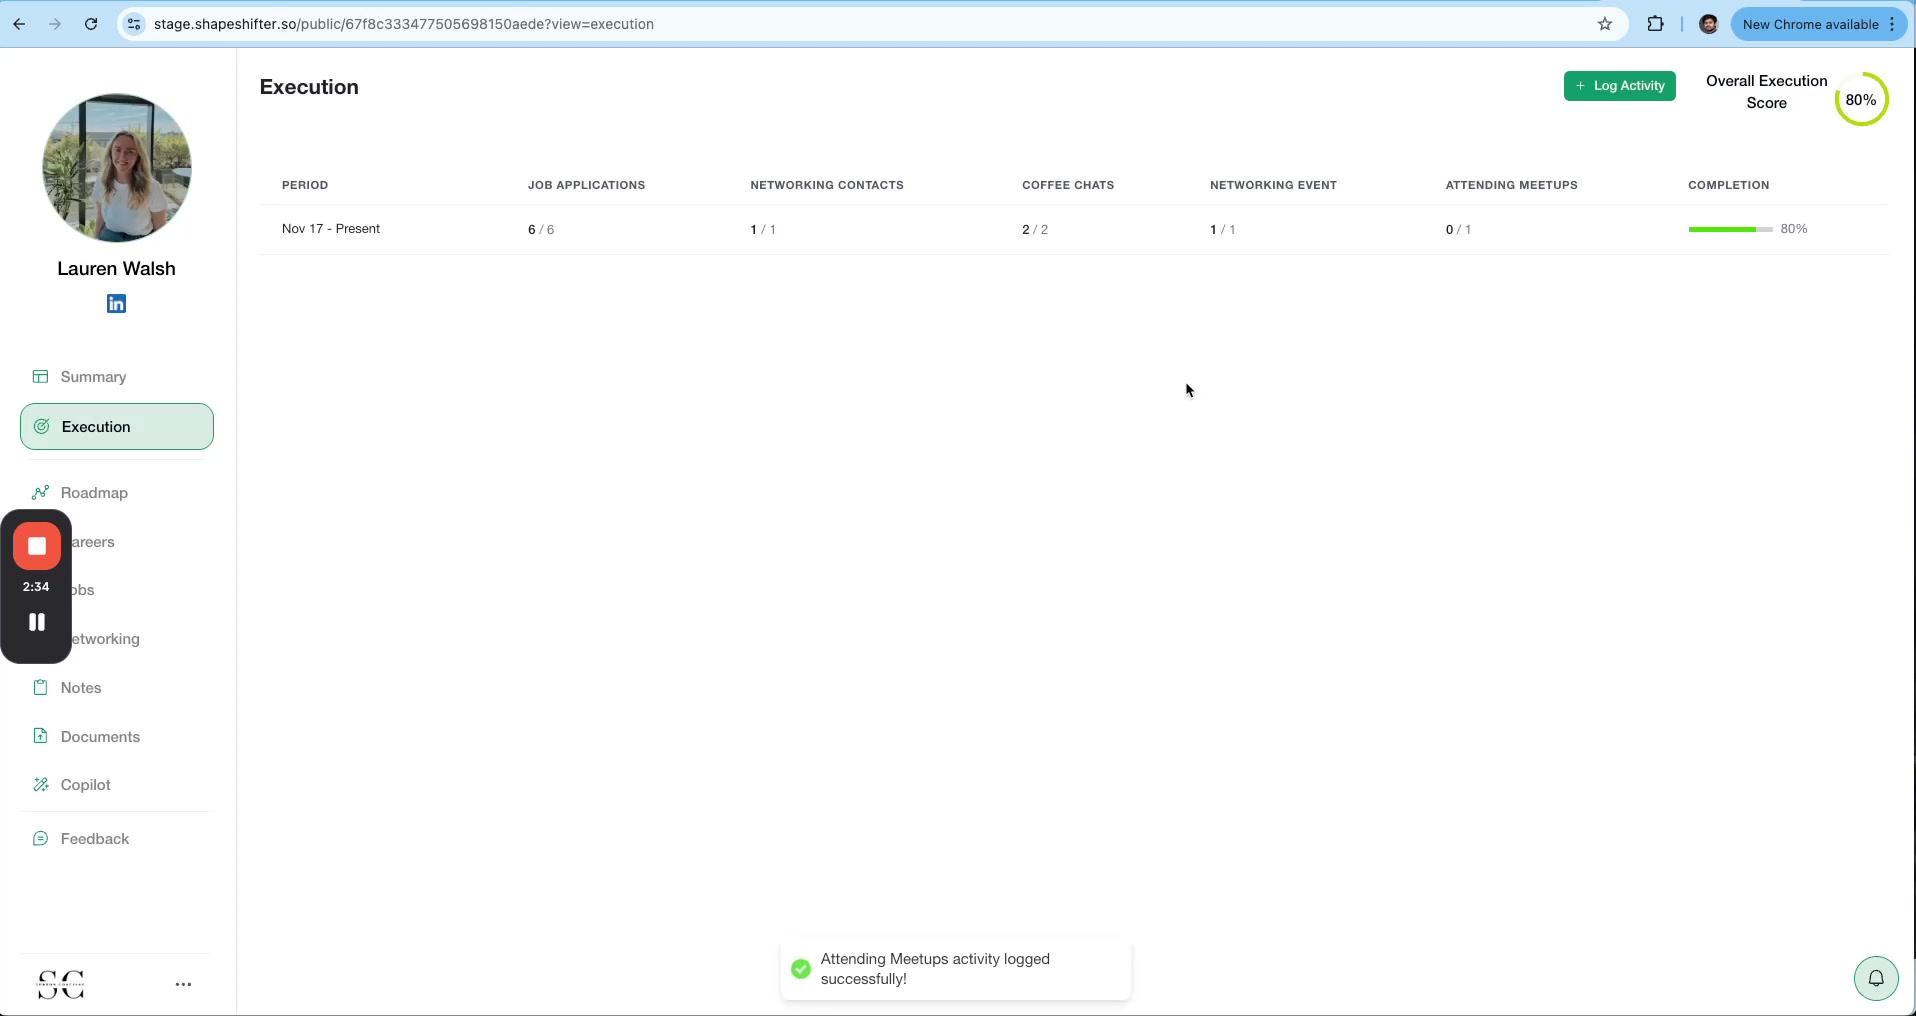
Task: Click the Lauren Walsh name link
Action: coord(115,267)
